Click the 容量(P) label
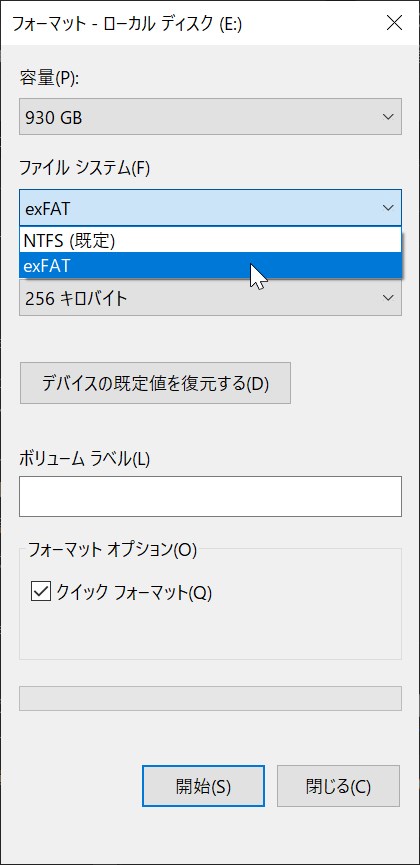420x865 pixels. click(49, 79)
